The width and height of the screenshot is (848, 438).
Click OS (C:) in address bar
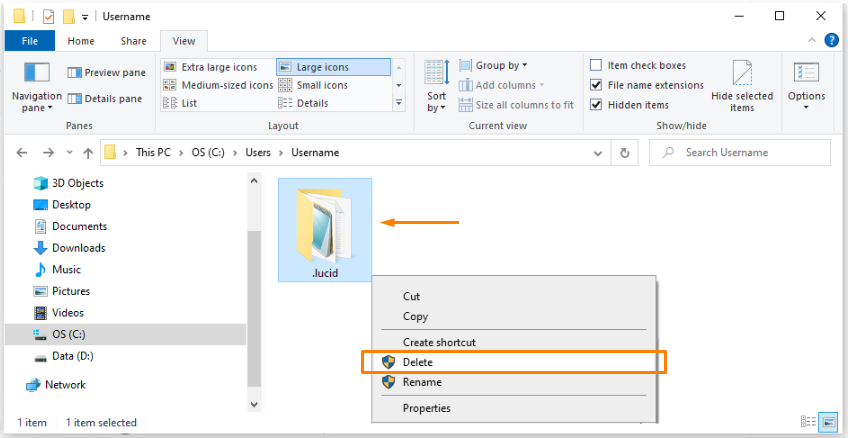click(207, 152)
